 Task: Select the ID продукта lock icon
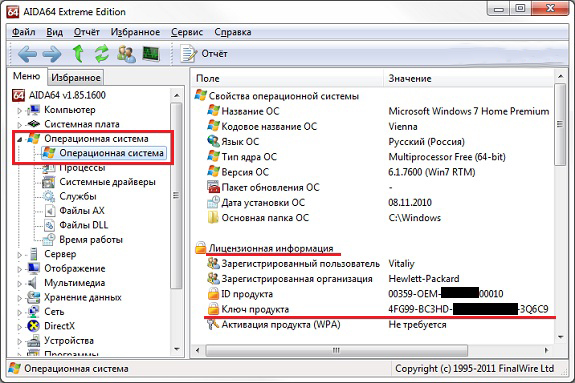pos(213,294)
